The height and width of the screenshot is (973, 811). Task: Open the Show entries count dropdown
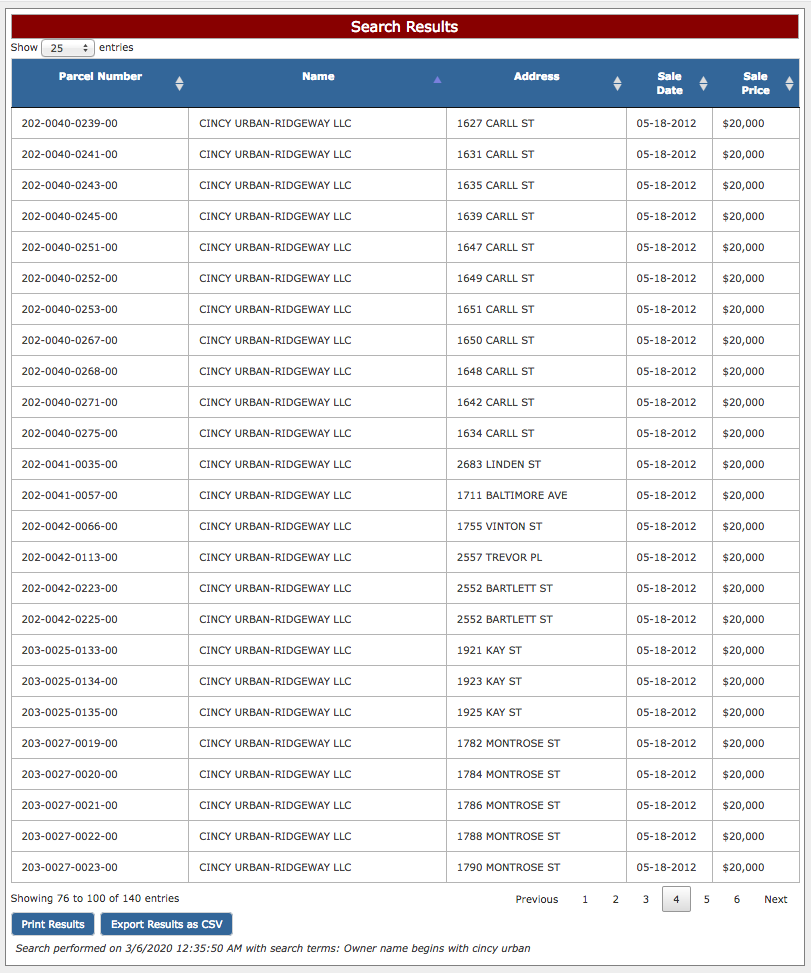pos(68,48)
